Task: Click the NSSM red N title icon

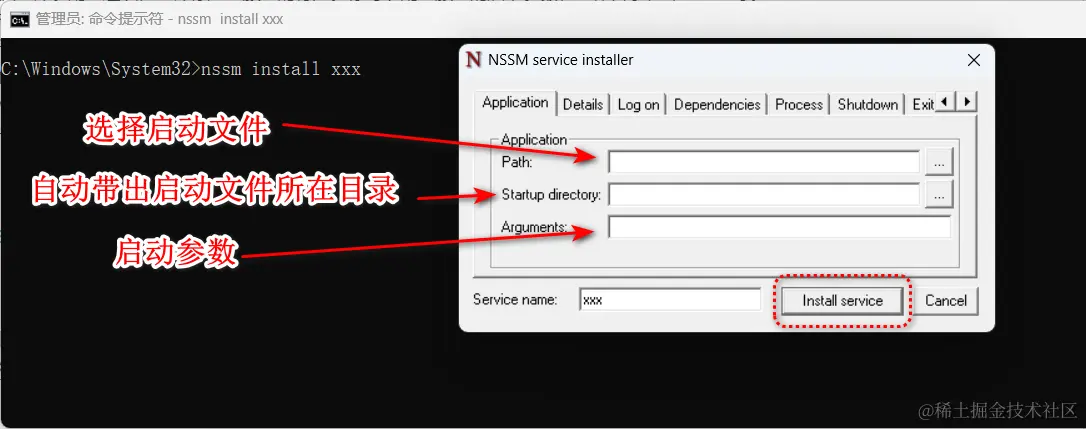Action: click(x=474, y=60)
